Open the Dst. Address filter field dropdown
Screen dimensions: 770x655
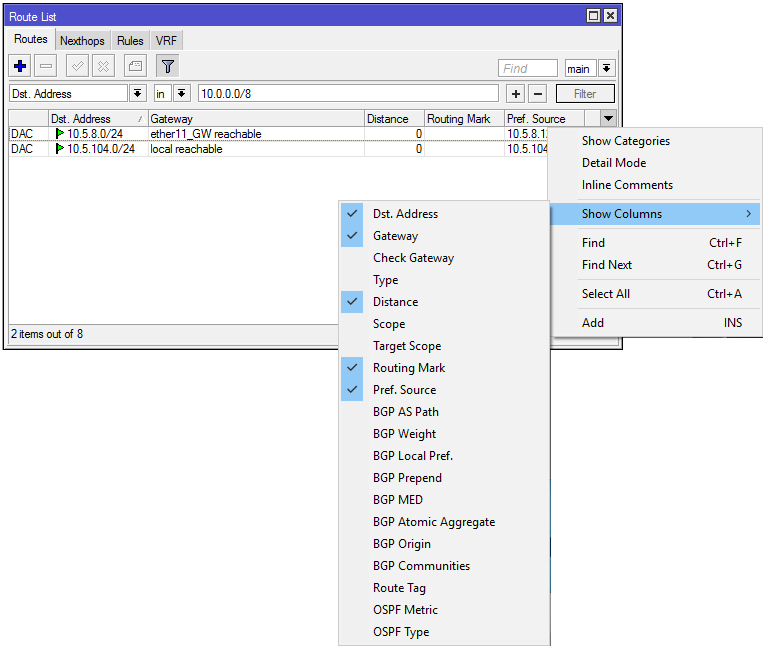click(x=137, y=94)
